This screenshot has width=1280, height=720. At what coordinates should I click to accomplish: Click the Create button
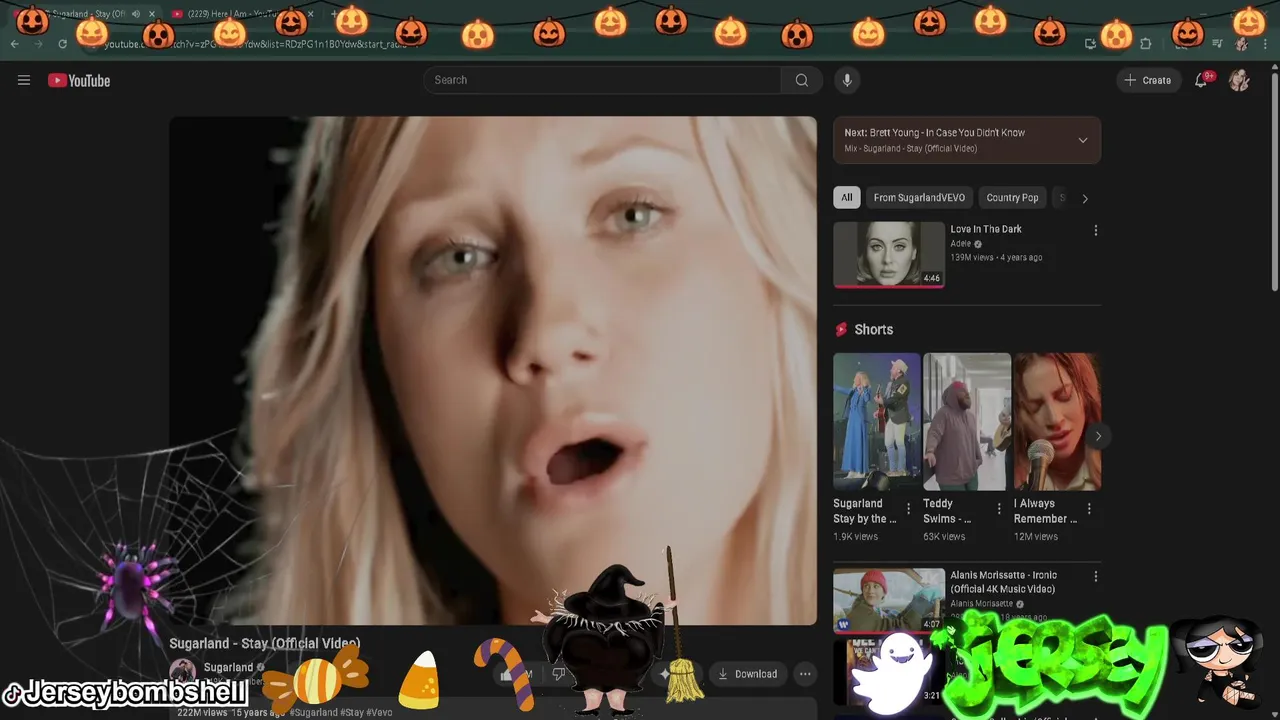pyautogui.click(x=1148, y=80)
